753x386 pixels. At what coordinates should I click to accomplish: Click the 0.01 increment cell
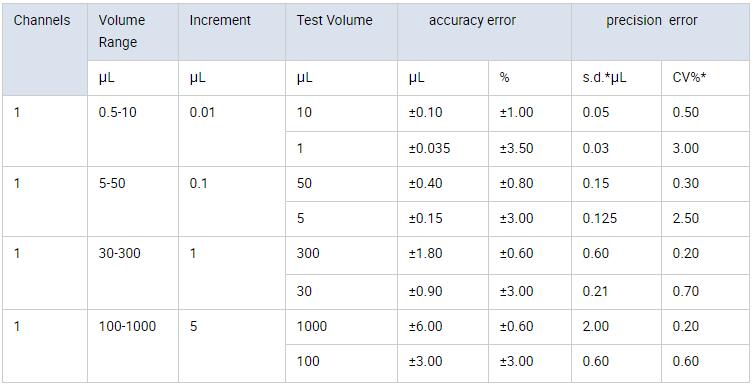tap(232, 131)
